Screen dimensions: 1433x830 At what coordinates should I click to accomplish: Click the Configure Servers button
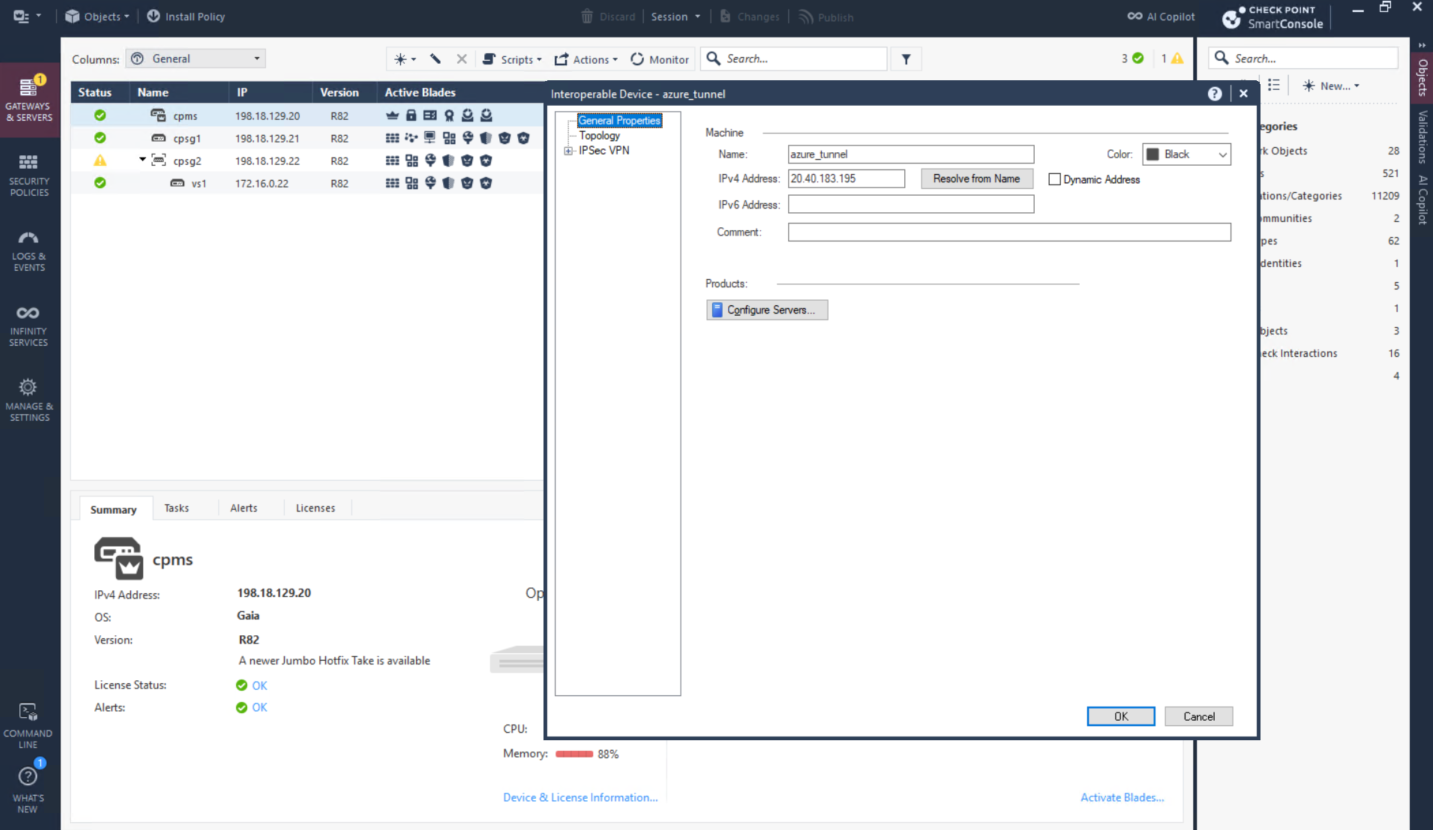[x=767, y=310]
